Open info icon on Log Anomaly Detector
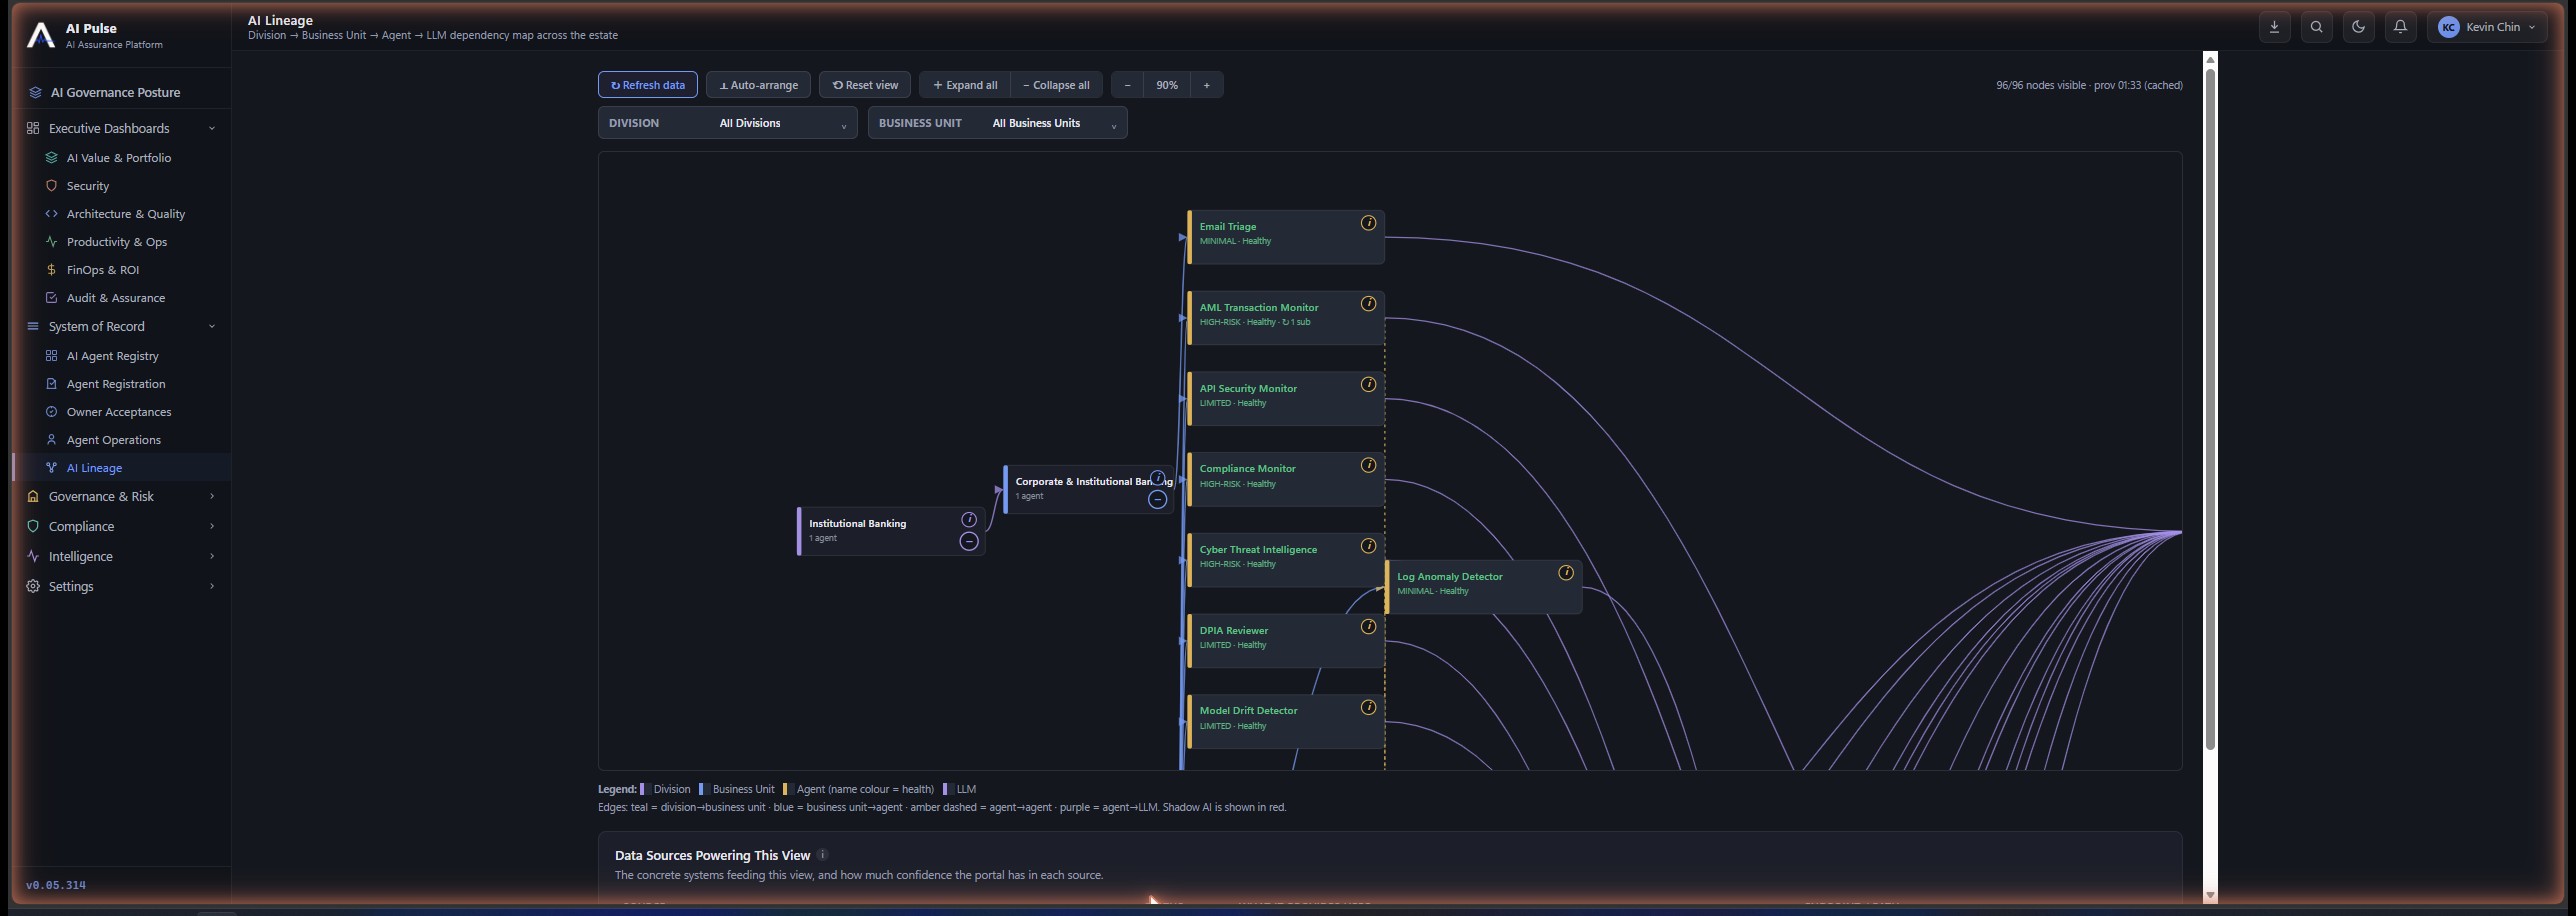This screenshot has width=2576, height=916. tap(1566, 573)
